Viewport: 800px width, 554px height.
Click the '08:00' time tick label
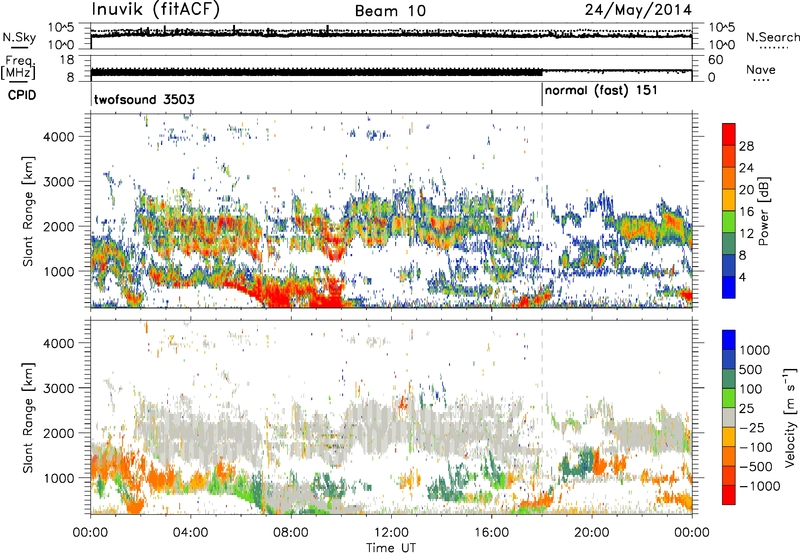tap(291, 533)
